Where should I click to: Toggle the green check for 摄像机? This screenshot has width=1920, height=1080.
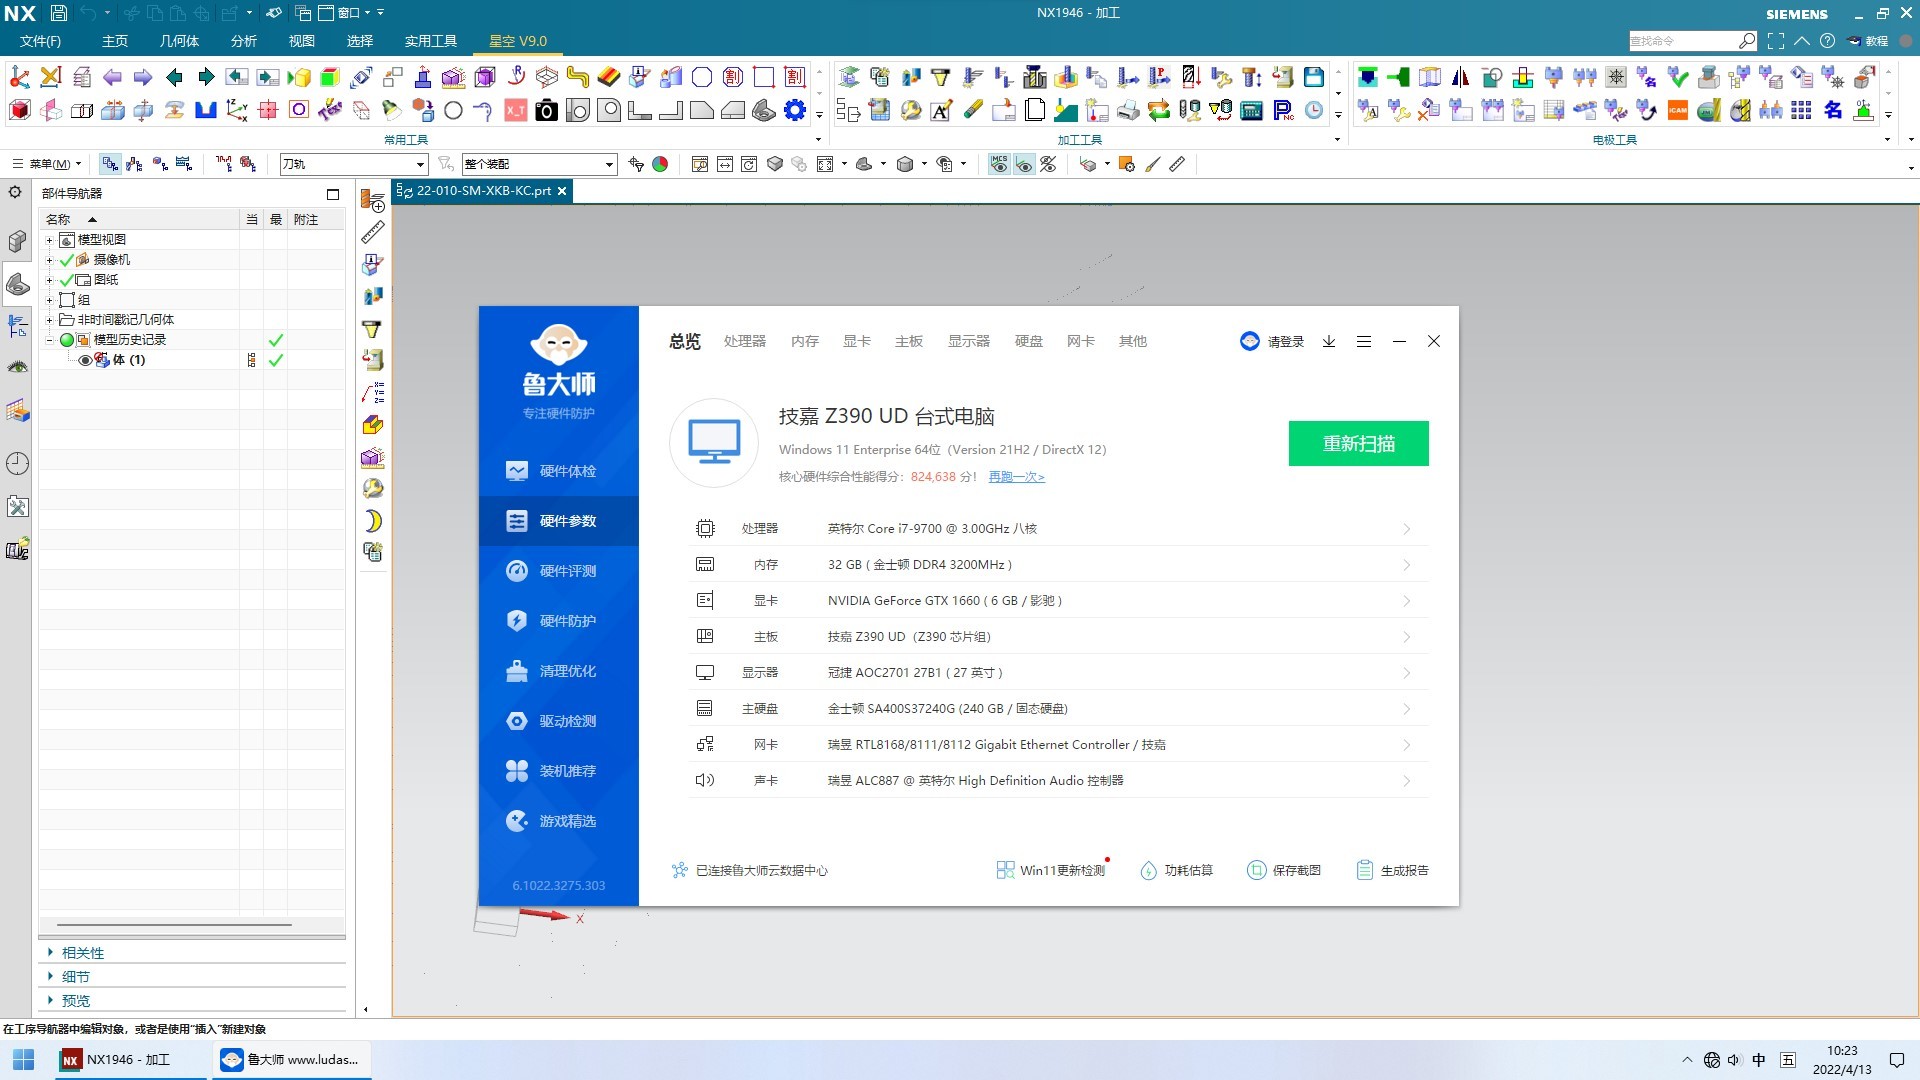pos(67,260)
